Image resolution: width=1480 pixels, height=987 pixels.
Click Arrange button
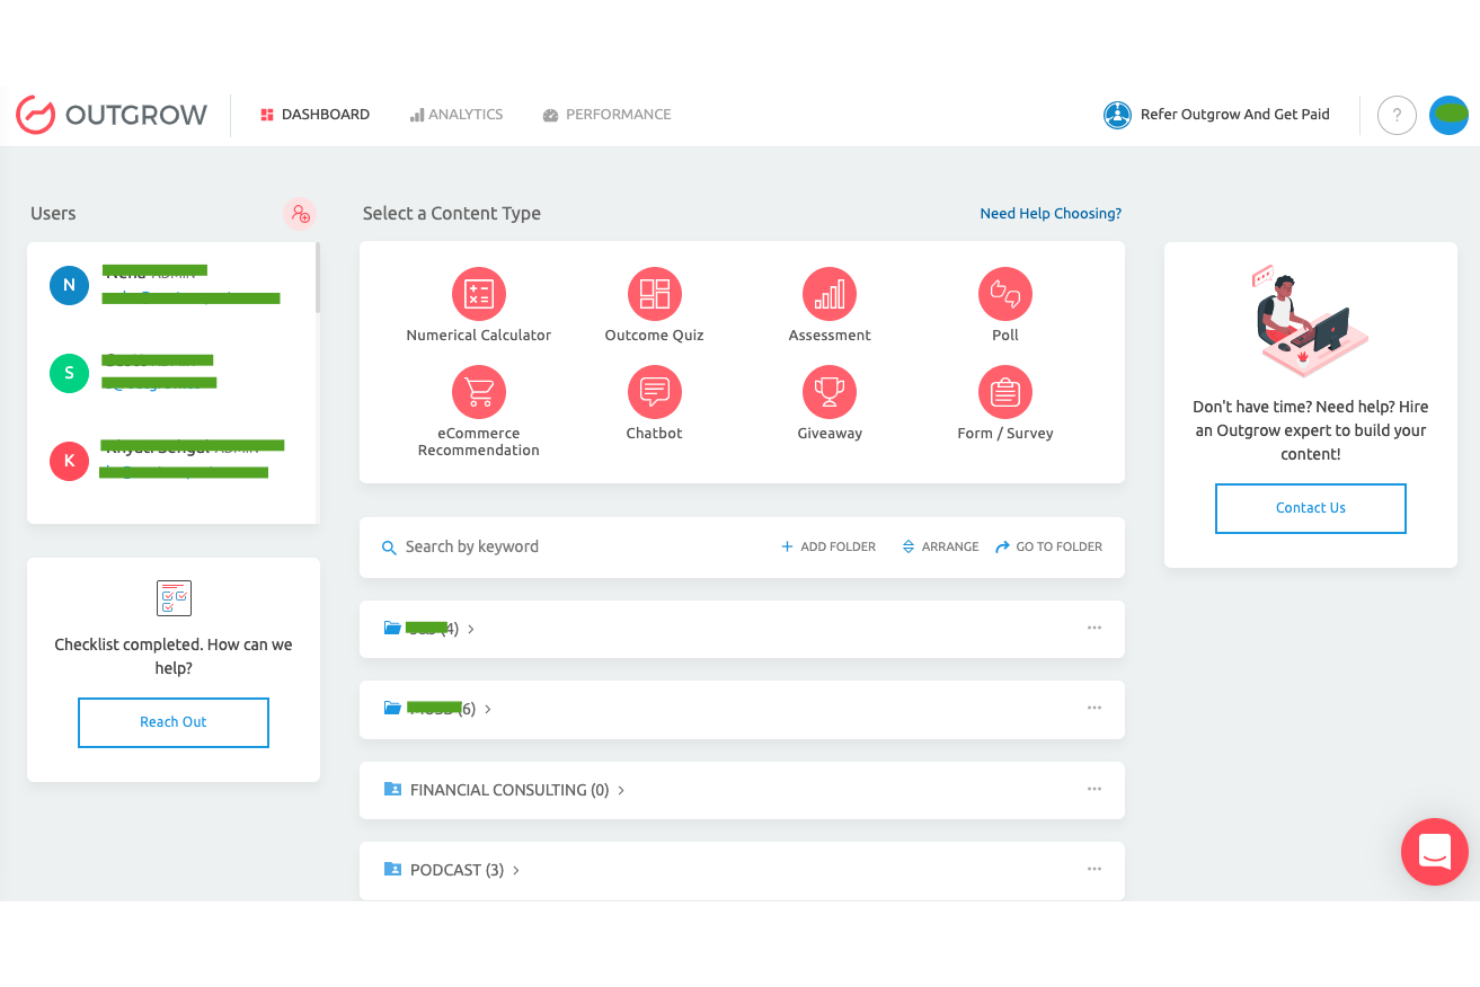[940, 547]
